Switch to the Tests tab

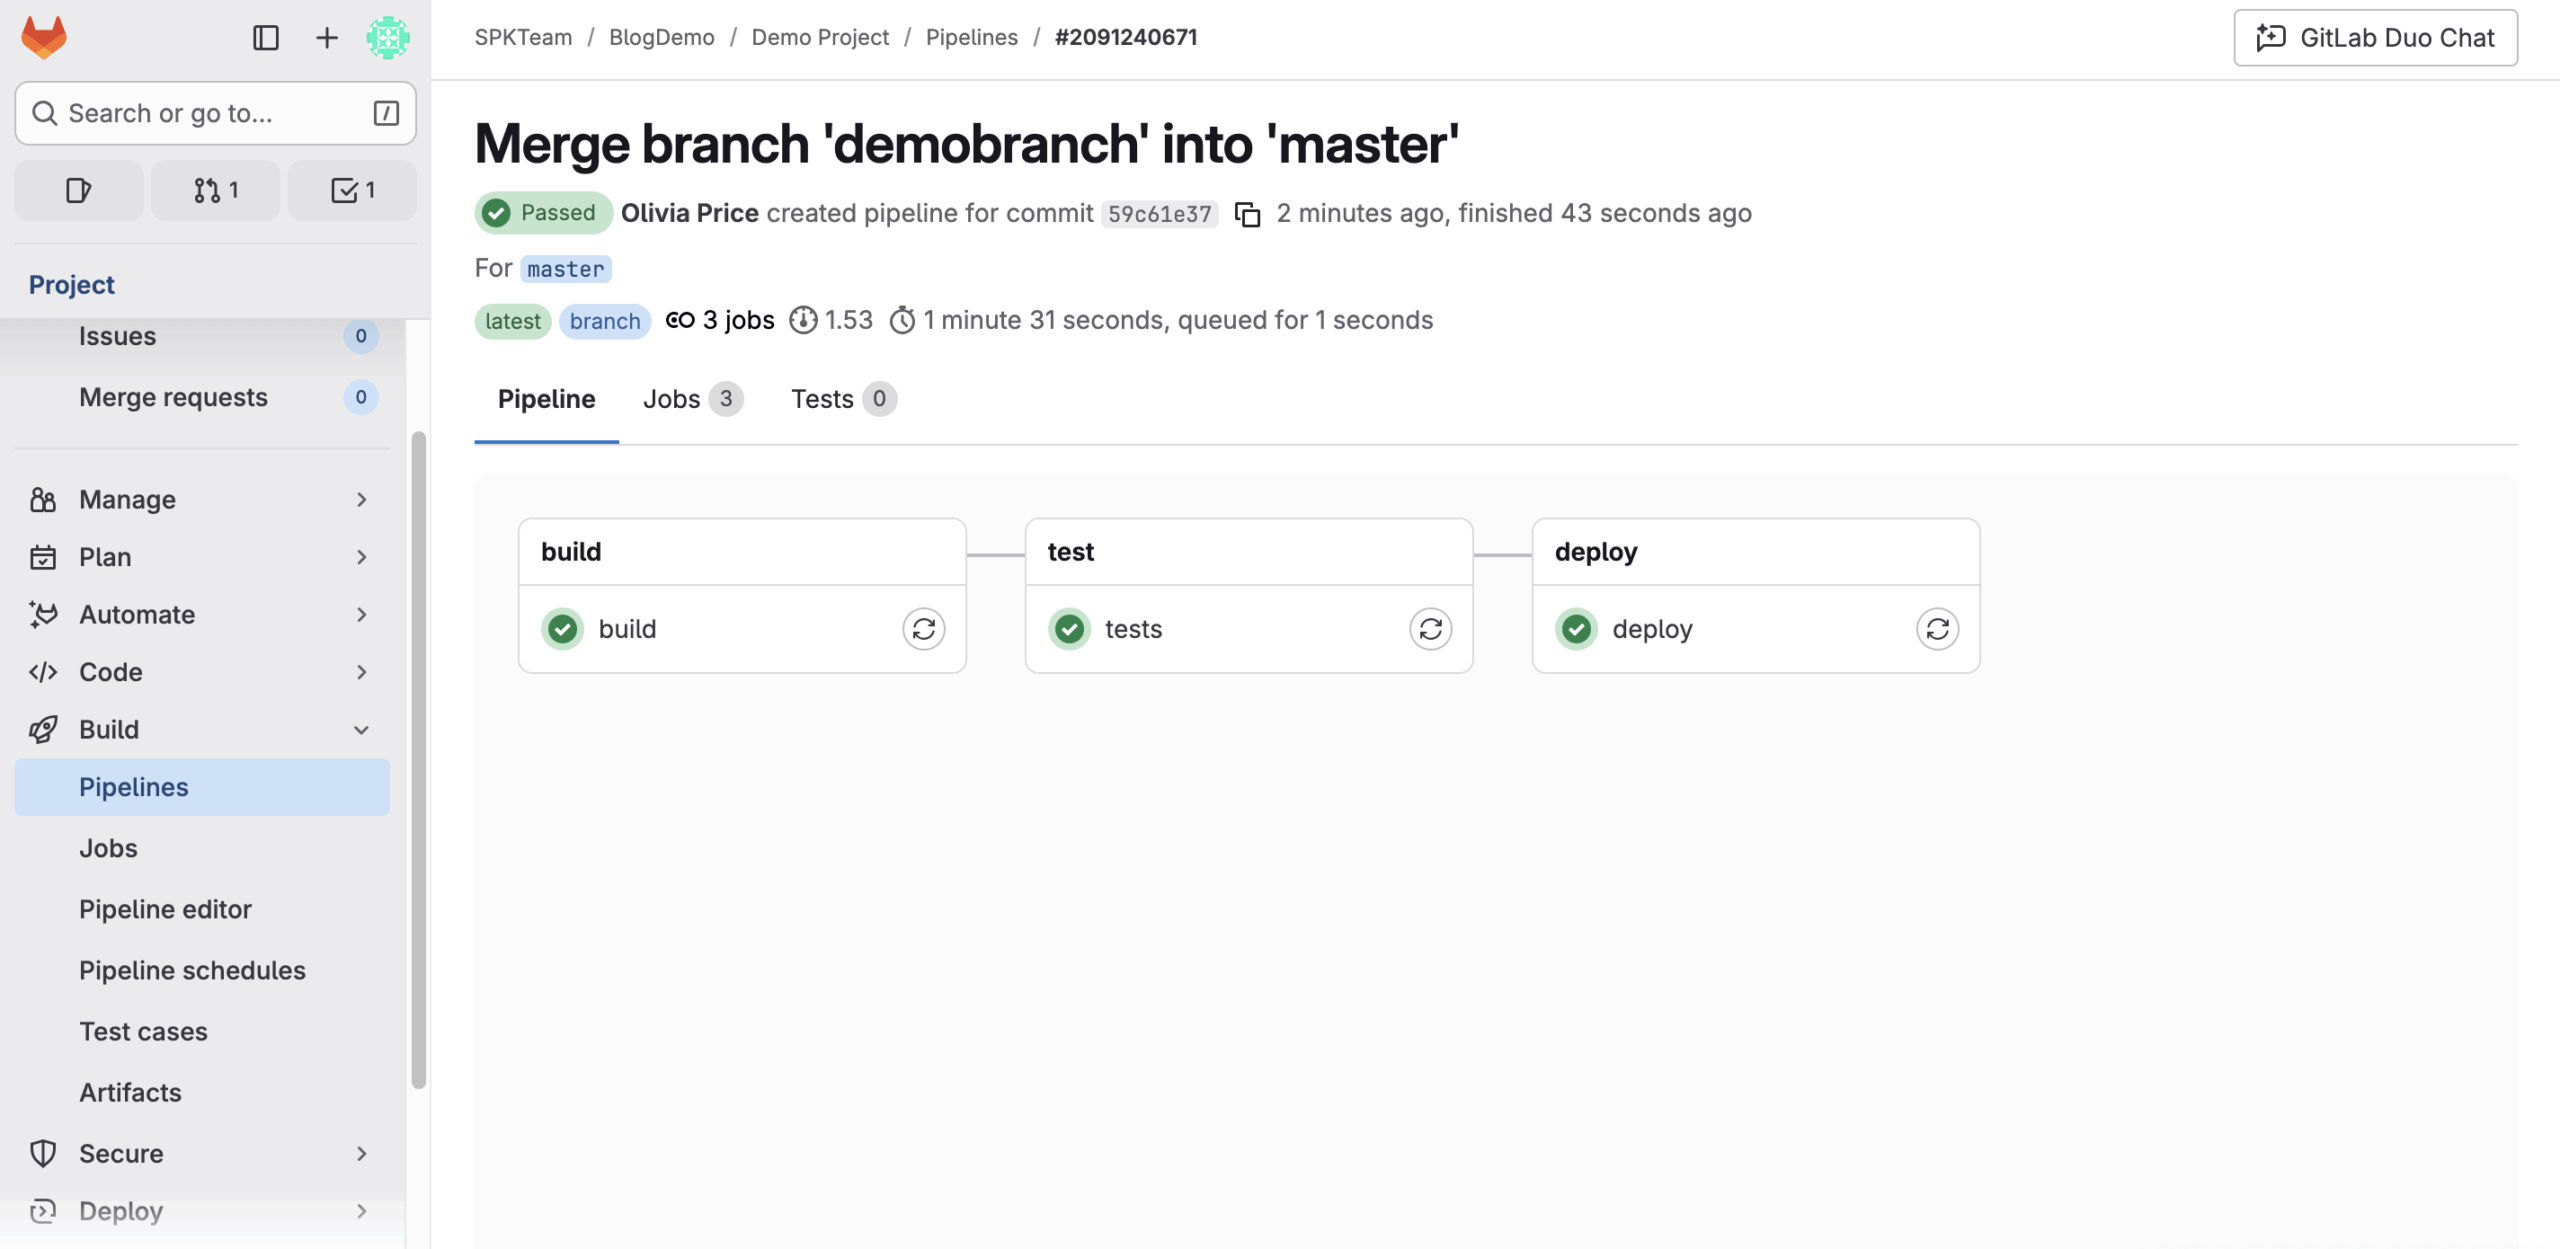click(x=842, y=399)
